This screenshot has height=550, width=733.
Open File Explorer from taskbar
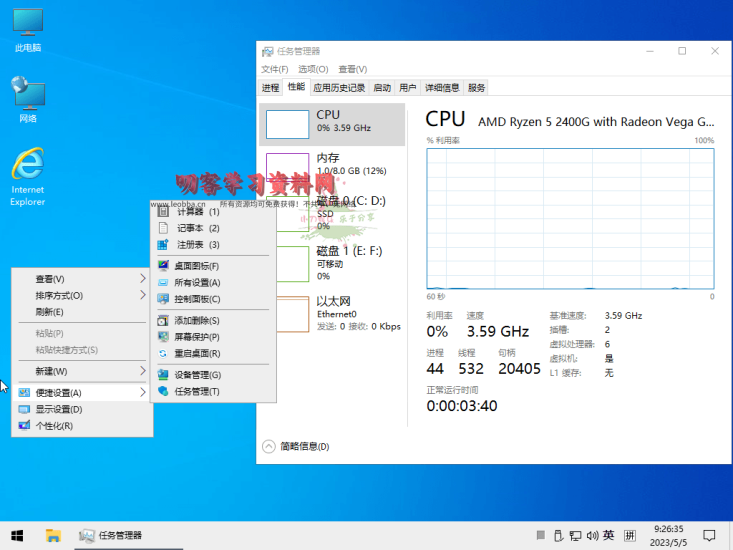(x=53, y=536)
